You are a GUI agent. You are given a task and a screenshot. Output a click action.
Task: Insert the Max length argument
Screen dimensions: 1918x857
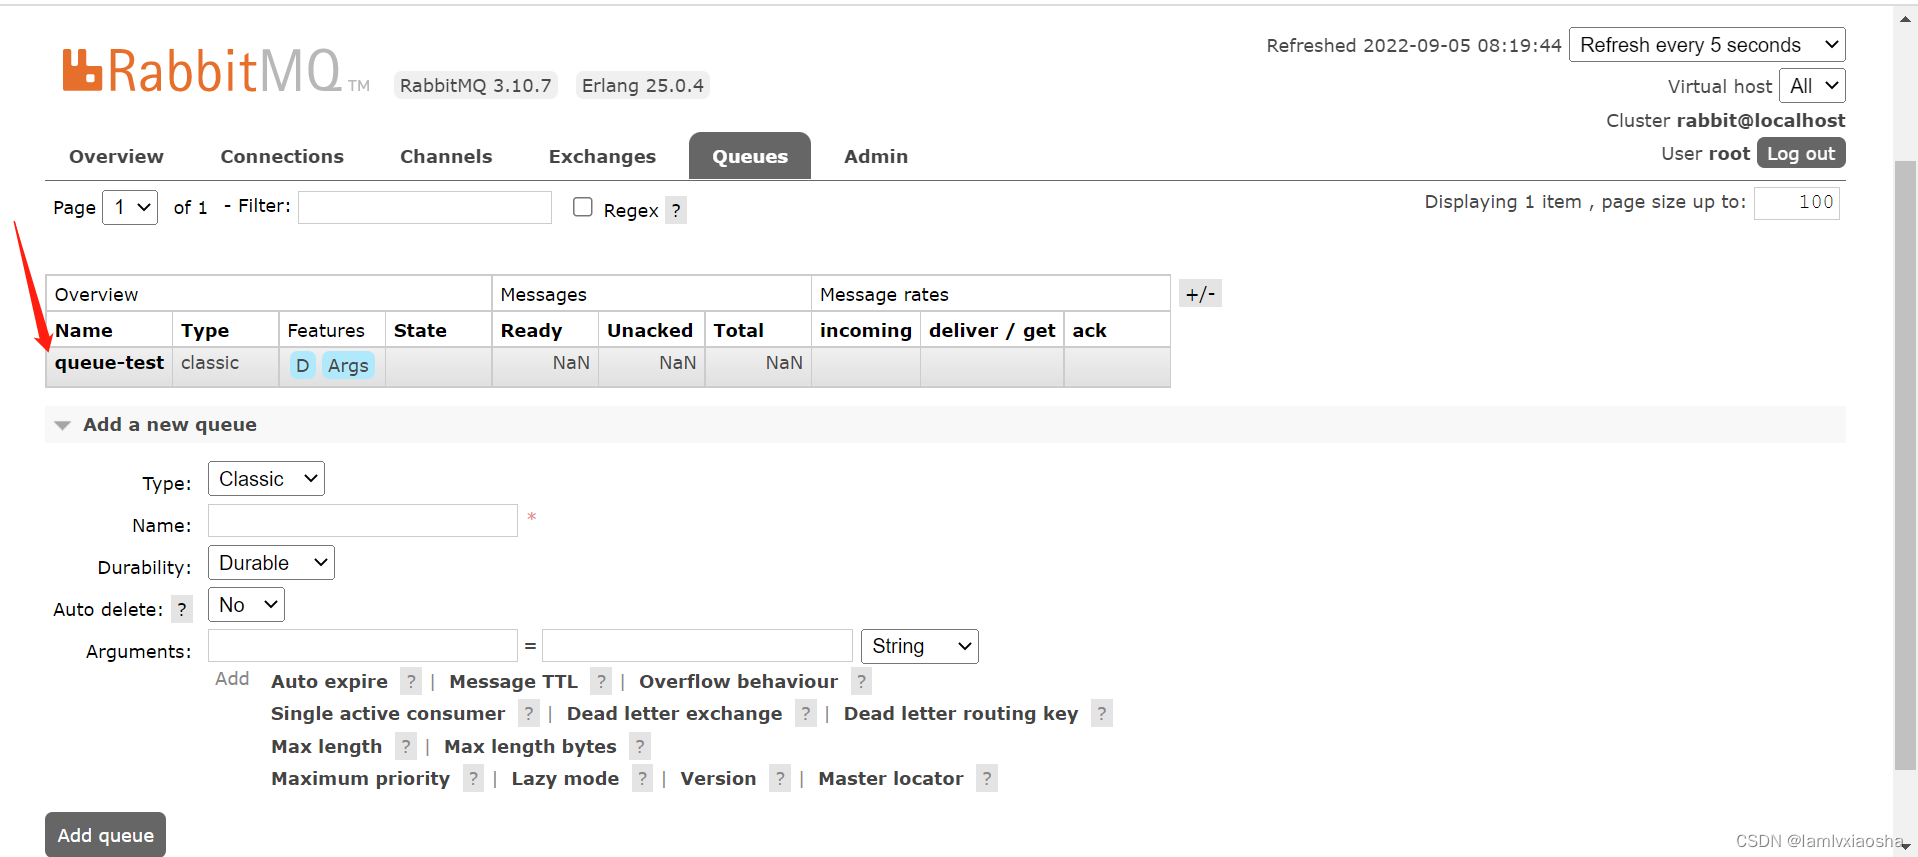pos(326,747)
